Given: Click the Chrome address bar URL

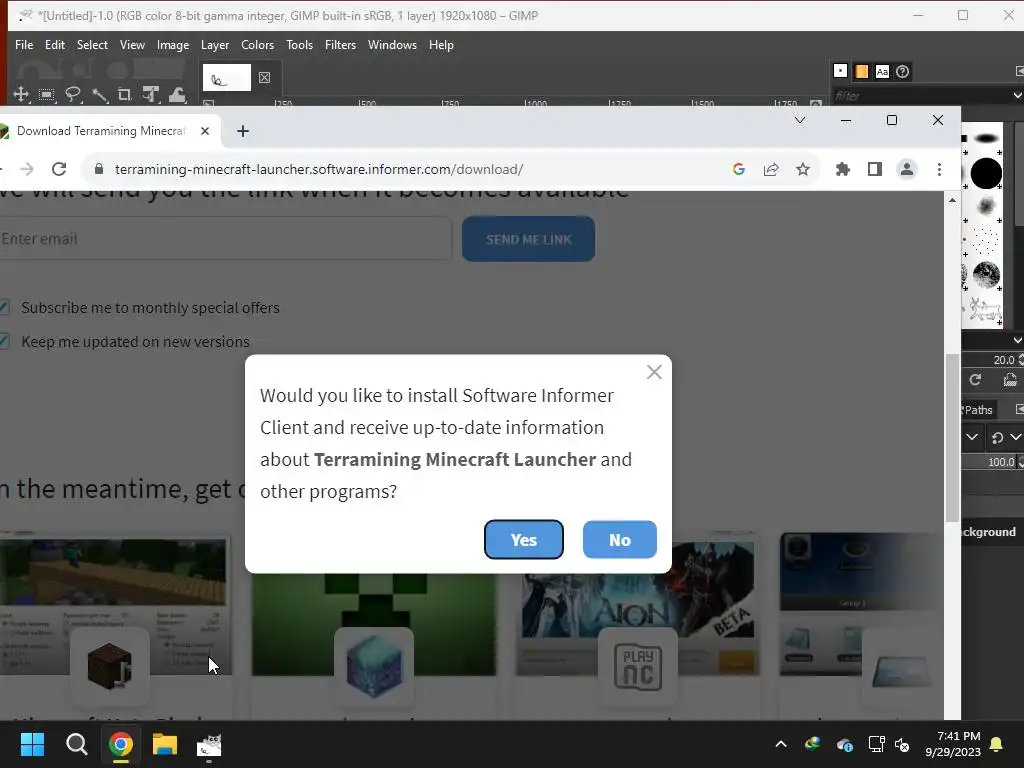Looking at the screenshot, I should pyautogui.click(x=319, y=169).
